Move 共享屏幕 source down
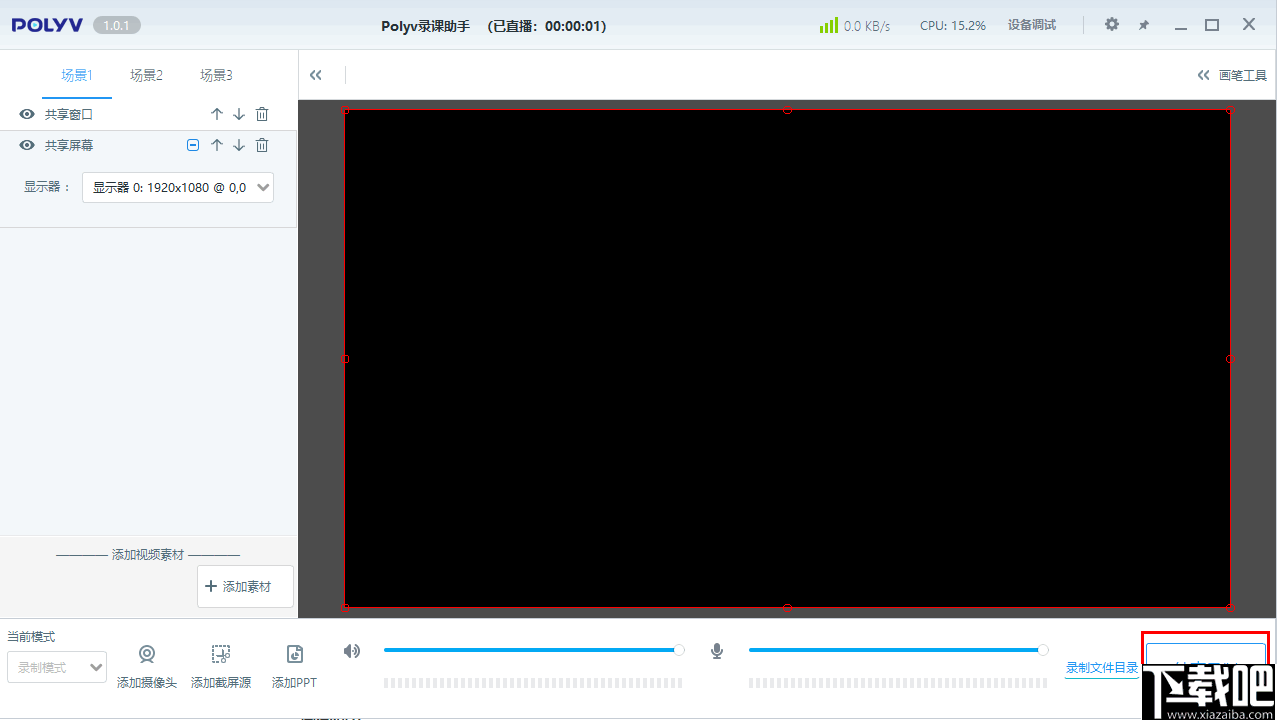The width and height of the screenshot is (1277, 720). pos(239,146)
